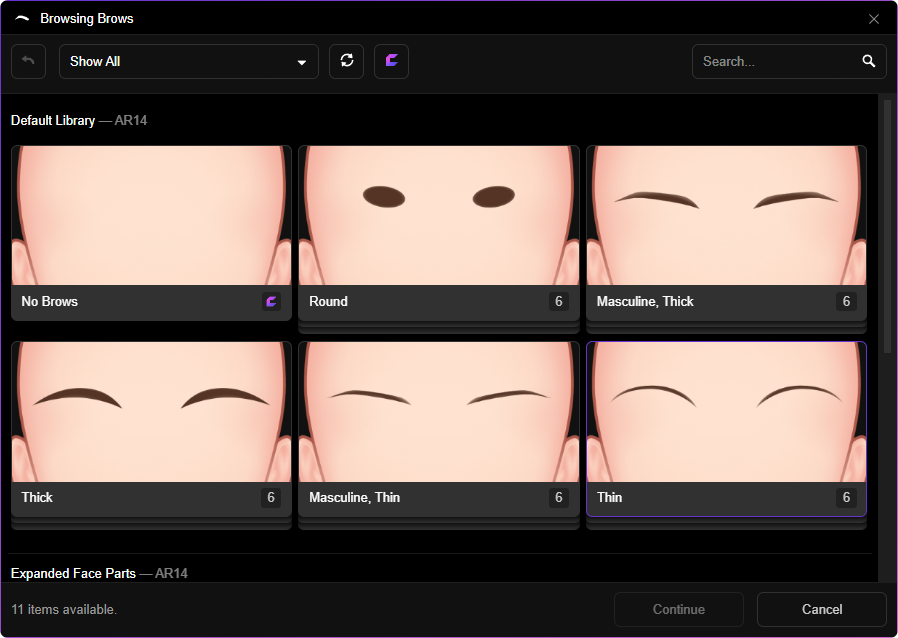Click the 6 badge on Masculine, Thin

[558, 497]
